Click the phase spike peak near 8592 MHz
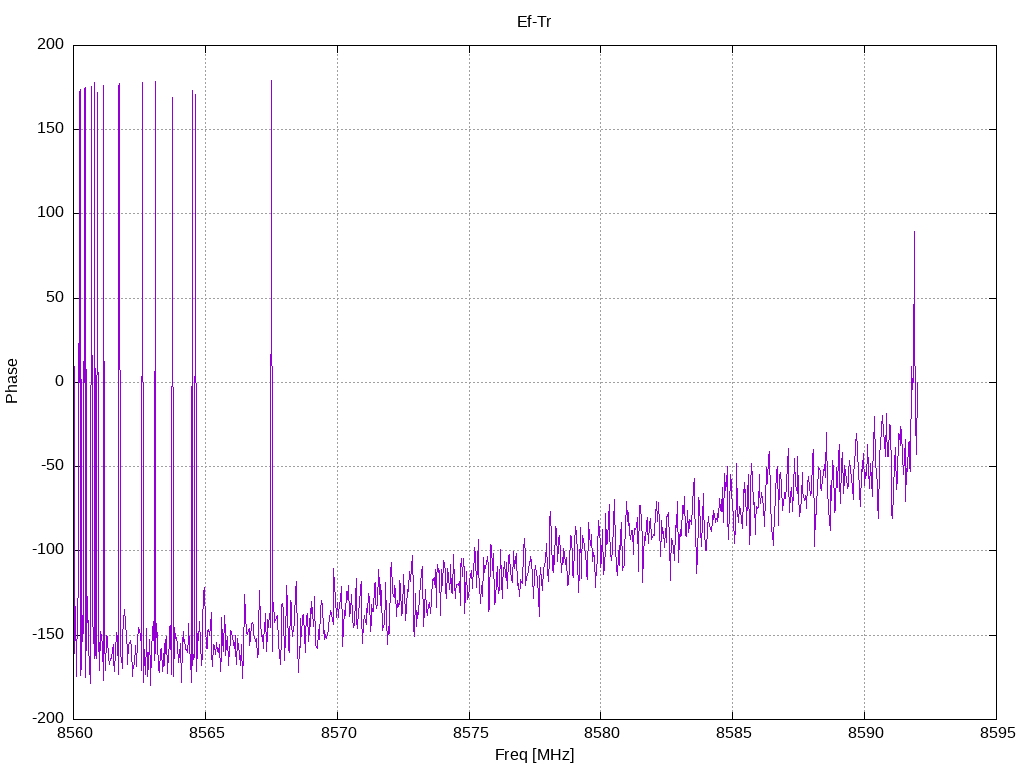This screenshot has height=768, width=1024. click(x=914, y=232)
